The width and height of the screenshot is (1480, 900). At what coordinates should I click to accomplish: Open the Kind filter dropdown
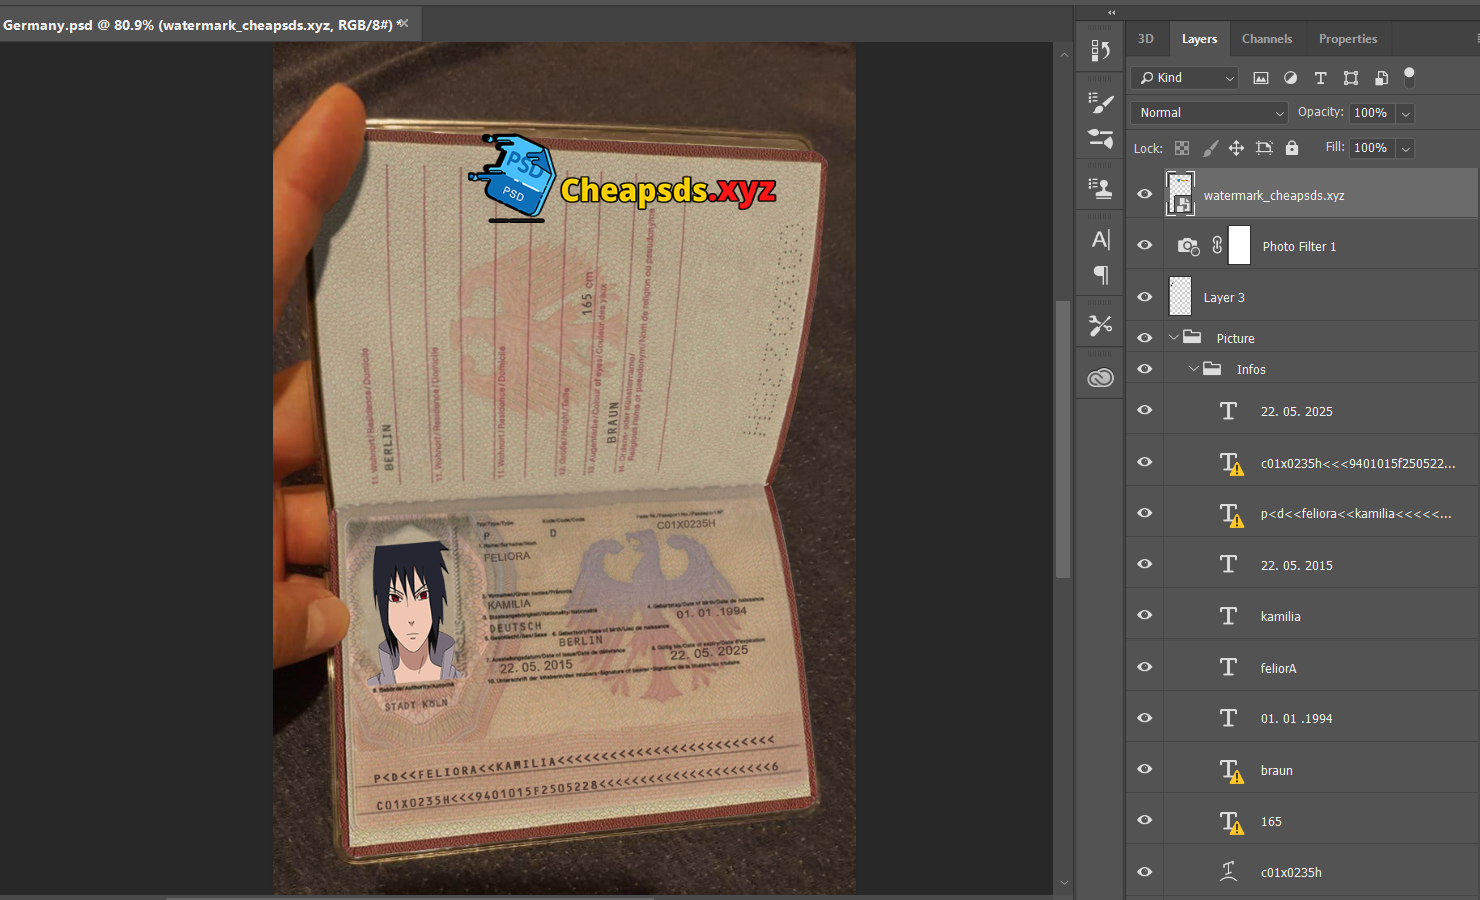(x=1186, y=78)
